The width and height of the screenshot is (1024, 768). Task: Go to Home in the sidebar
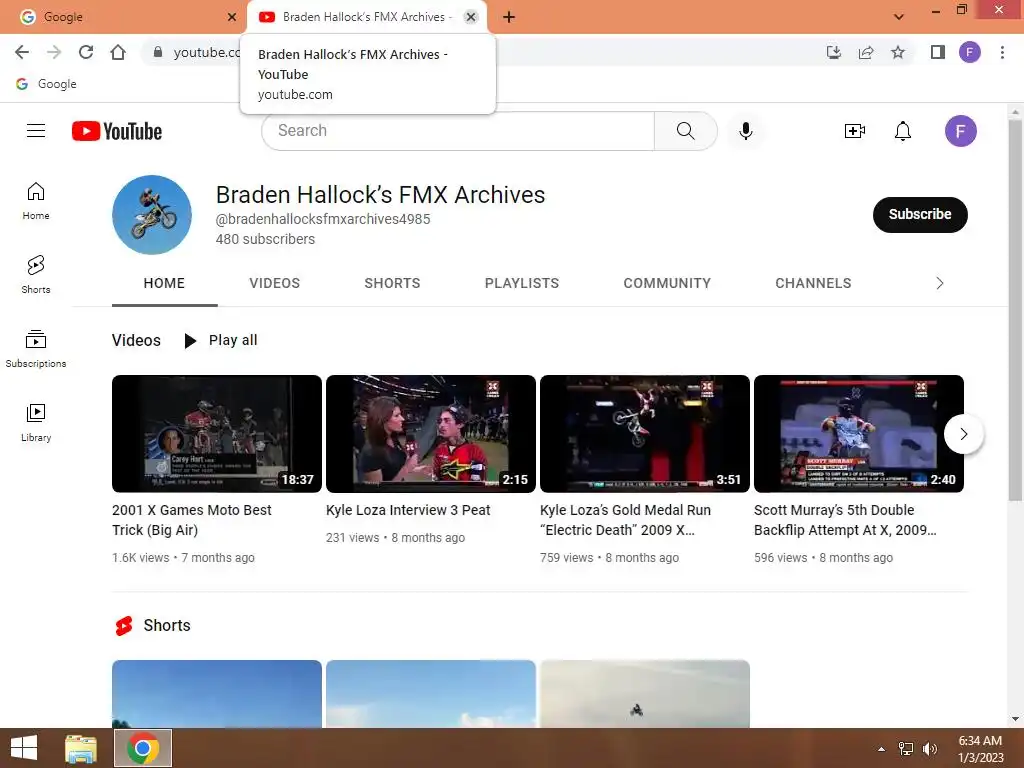pos(36,201)
